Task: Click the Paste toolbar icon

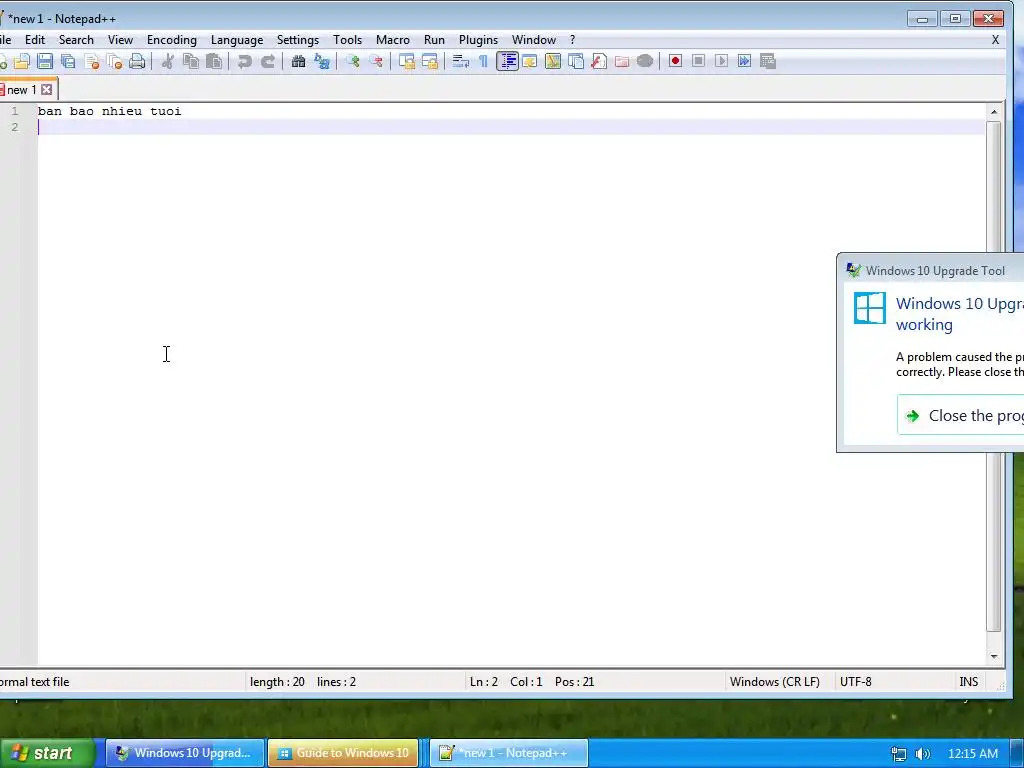Action: (214, 61)
